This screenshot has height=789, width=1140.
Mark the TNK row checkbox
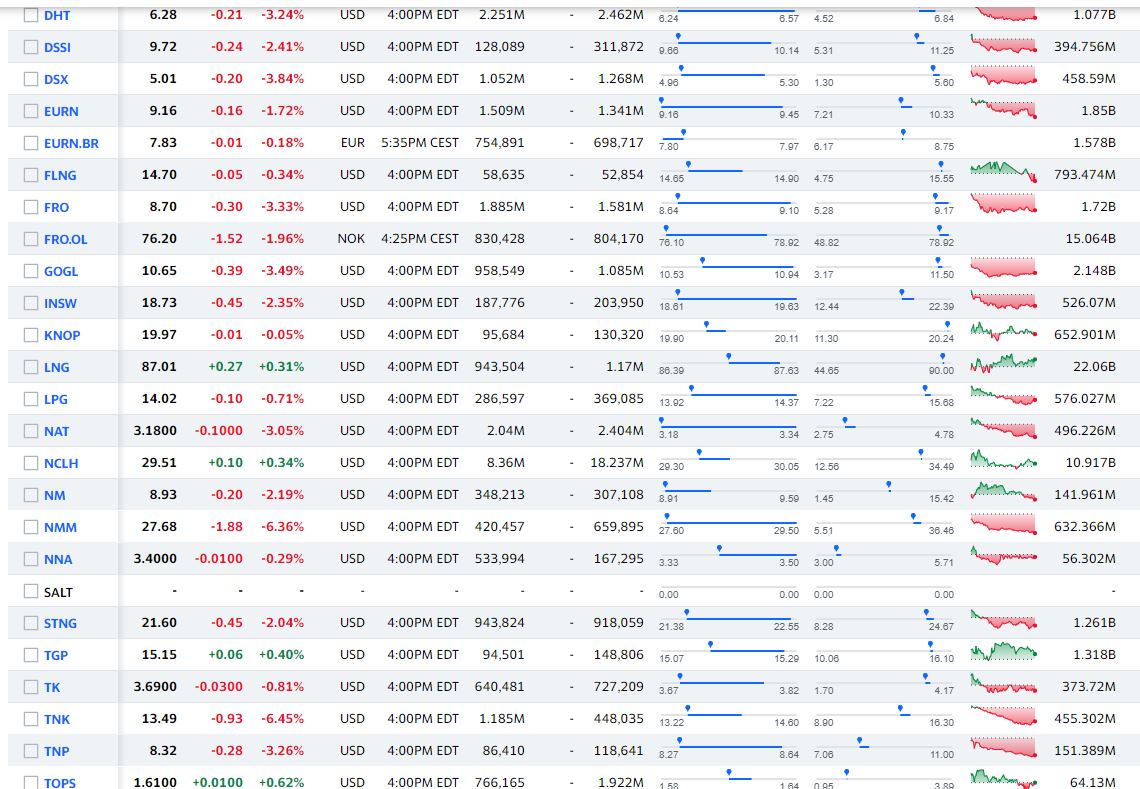(31, 719)
